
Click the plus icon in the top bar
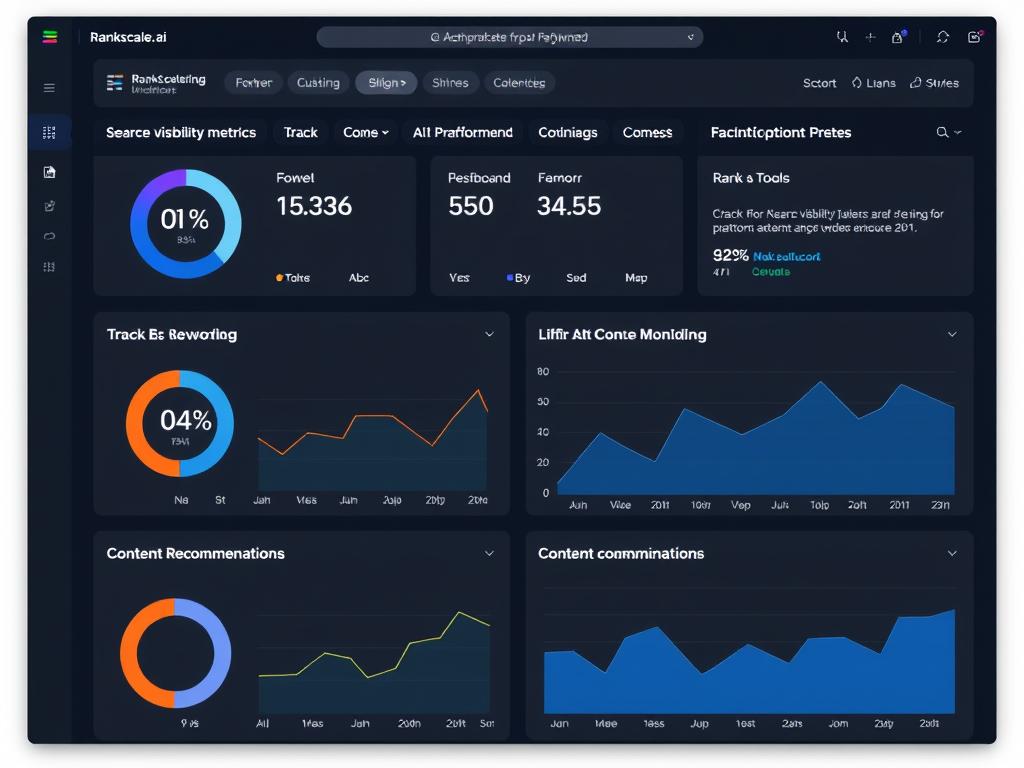870,37
